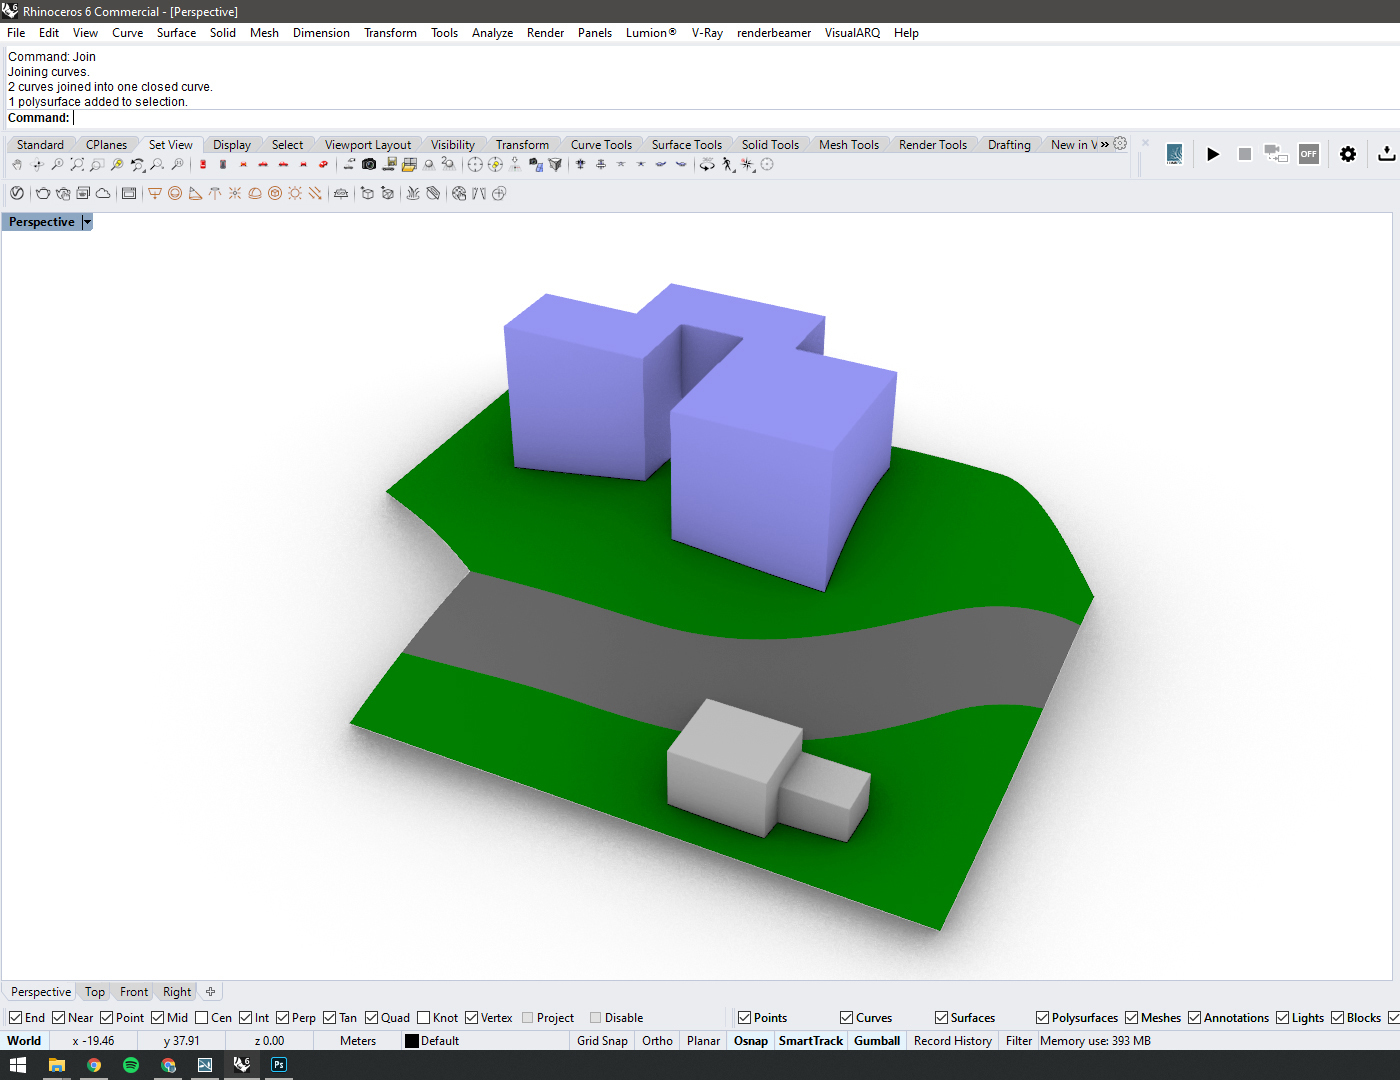The height and width of the screenshot is (1080, 1400).
Task: Expand hidden toolbar tabs with the chevron
Action: [1105, 145]
